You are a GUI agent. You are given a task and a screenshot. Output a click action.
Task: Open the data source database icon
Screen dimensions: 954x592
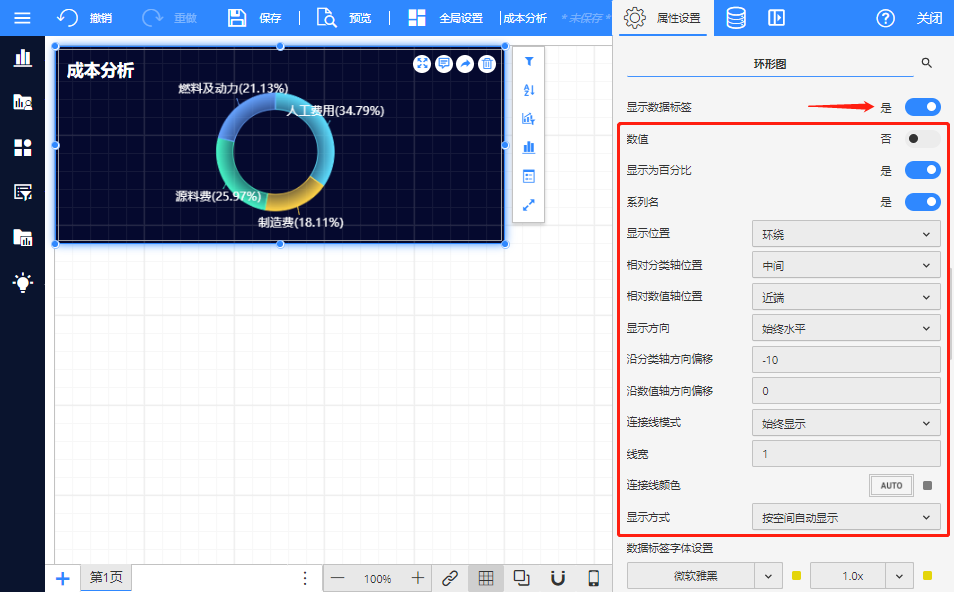(x=735, y=18)
